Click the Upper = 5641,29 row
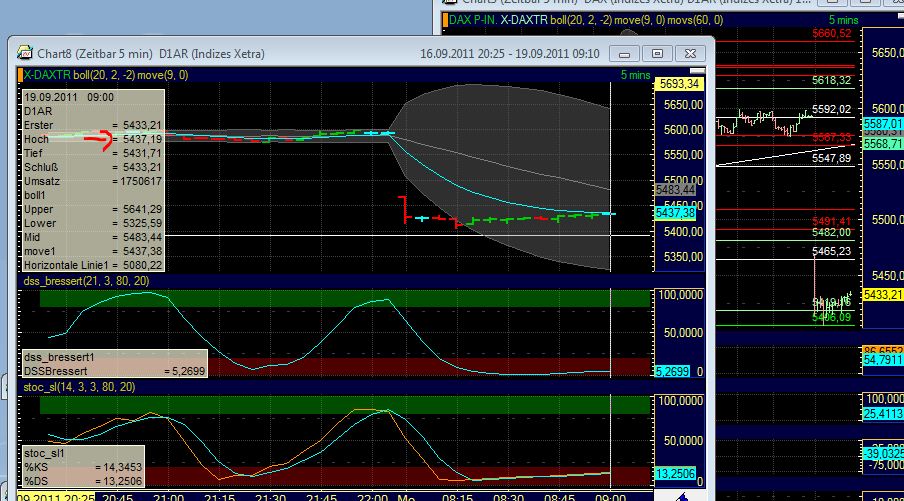Viewport: 904px width, 501px height. coord(93,209)
